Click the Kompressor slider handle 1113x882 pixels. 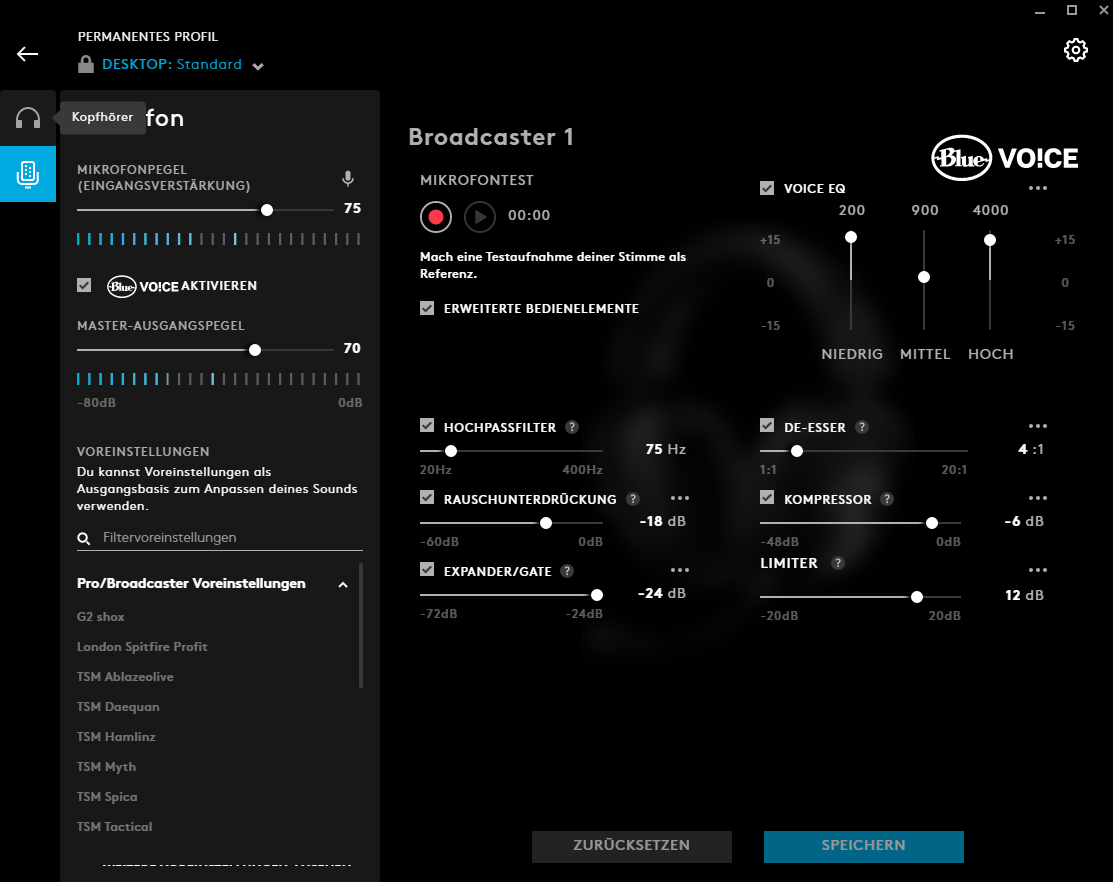pos(932,523)
